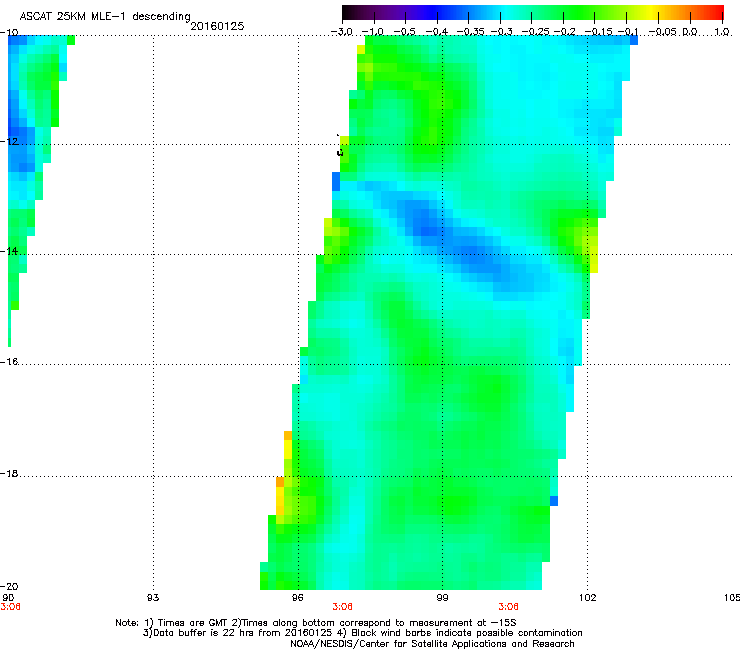The image size is (740, 650).
Task: Click the note line starting "3)Data buffer is 22 hrs"
Action: (x=362, y=633)
